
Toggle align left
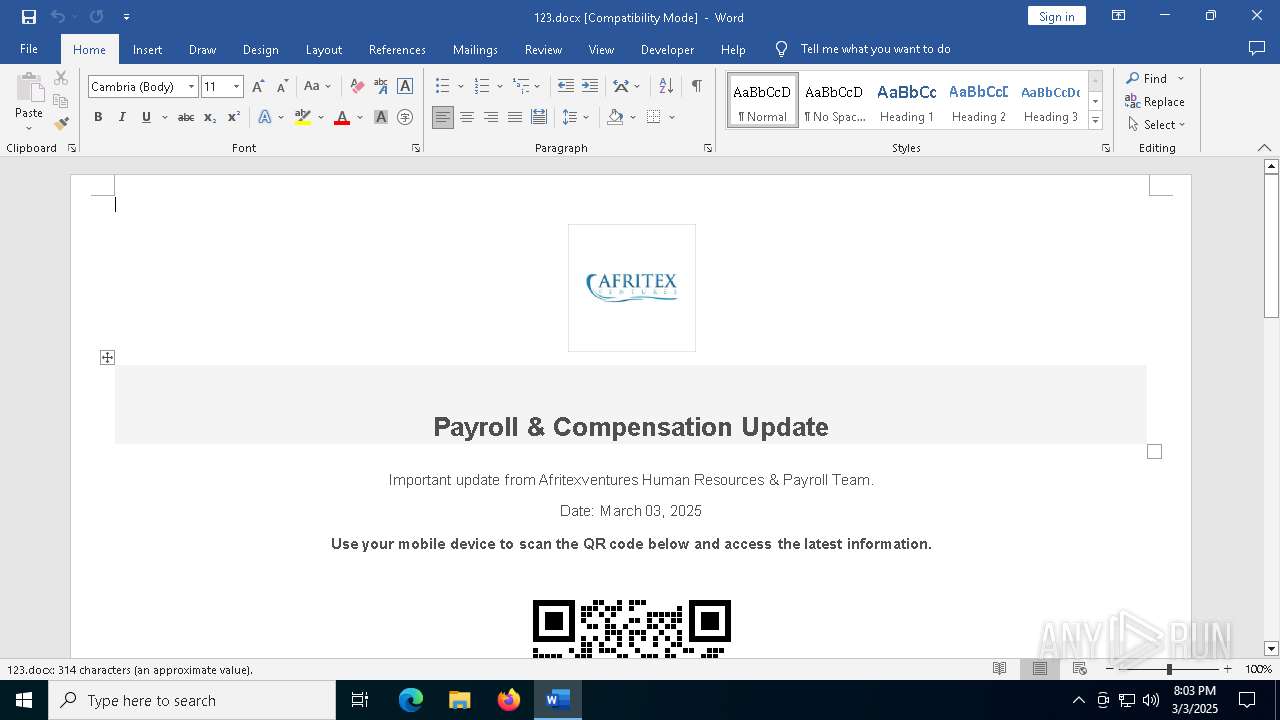coord(443,117)
